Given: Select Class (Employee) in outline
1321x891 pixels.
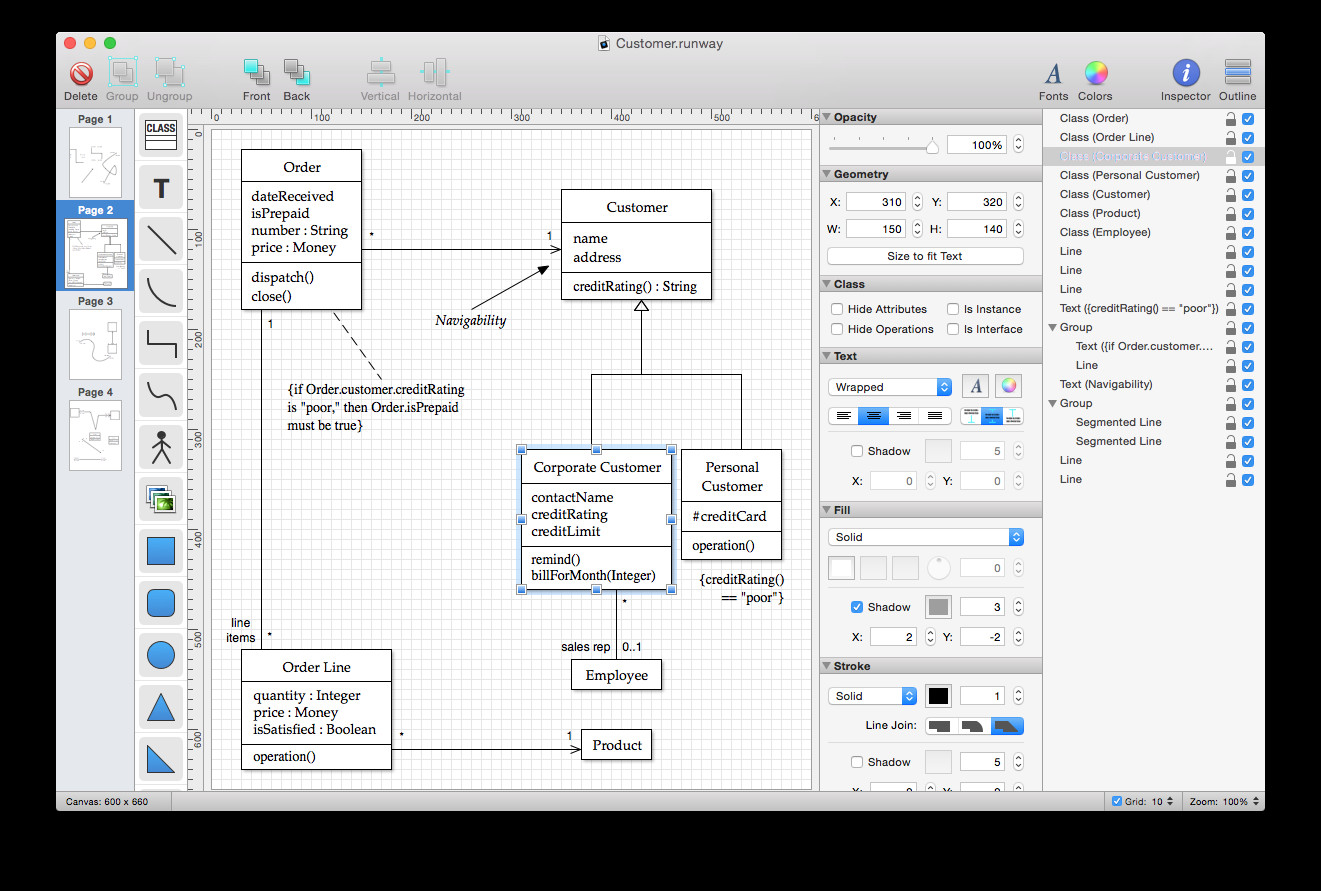Looking at the screenshot, I should (x=1105, y=233).
